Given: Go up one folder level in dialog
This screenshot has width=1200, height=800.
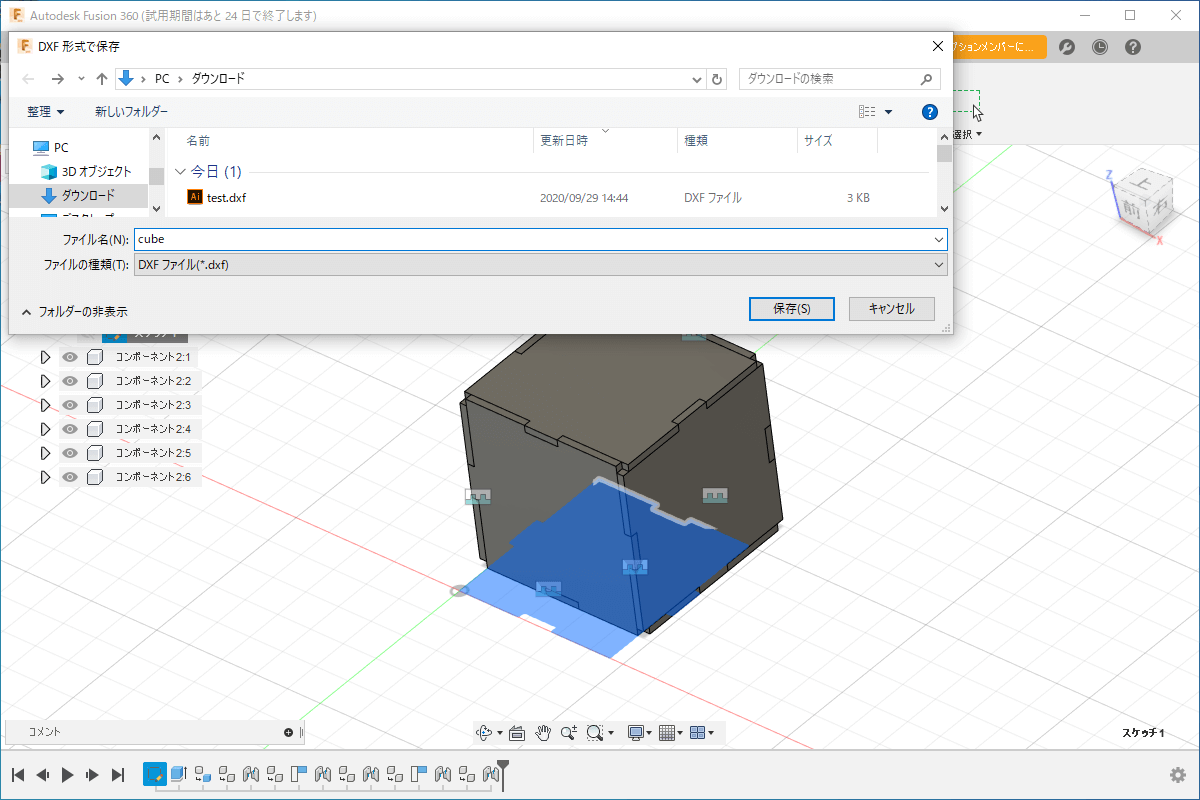Looking at the screenshot, I should (101, 79).
